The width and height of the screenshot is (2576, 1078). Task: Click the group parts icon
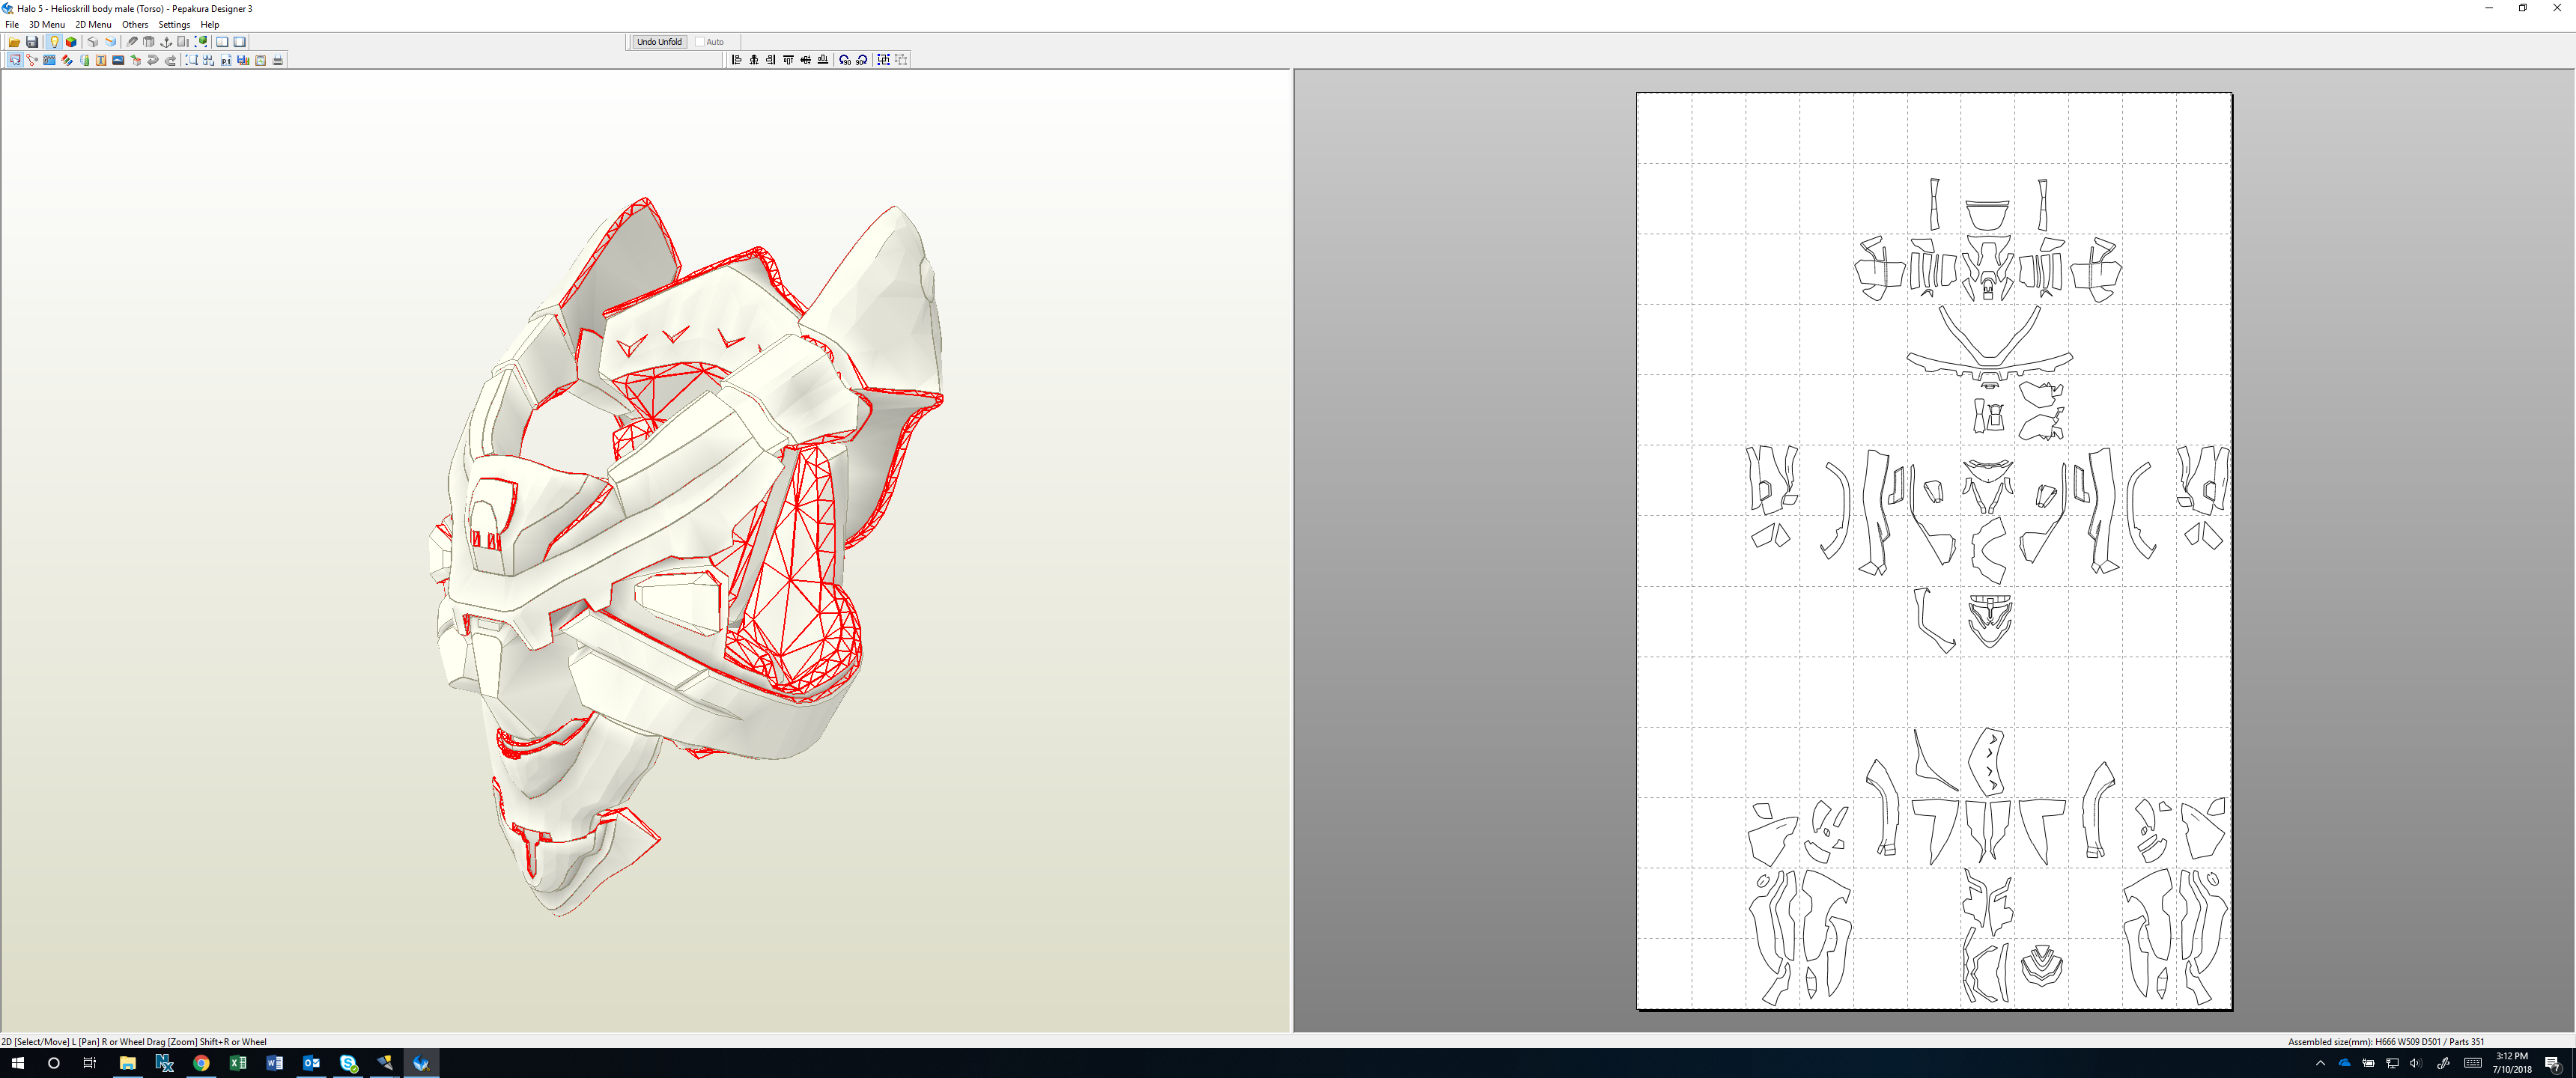(x=883, y=60)
